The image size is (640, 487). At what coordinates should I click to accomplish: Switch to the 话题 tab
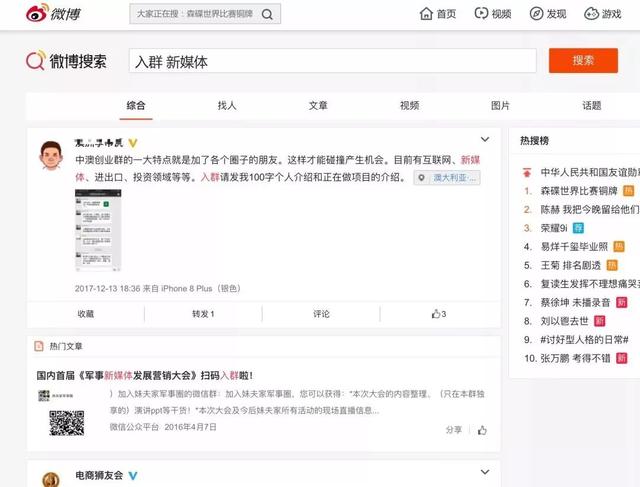591,106
